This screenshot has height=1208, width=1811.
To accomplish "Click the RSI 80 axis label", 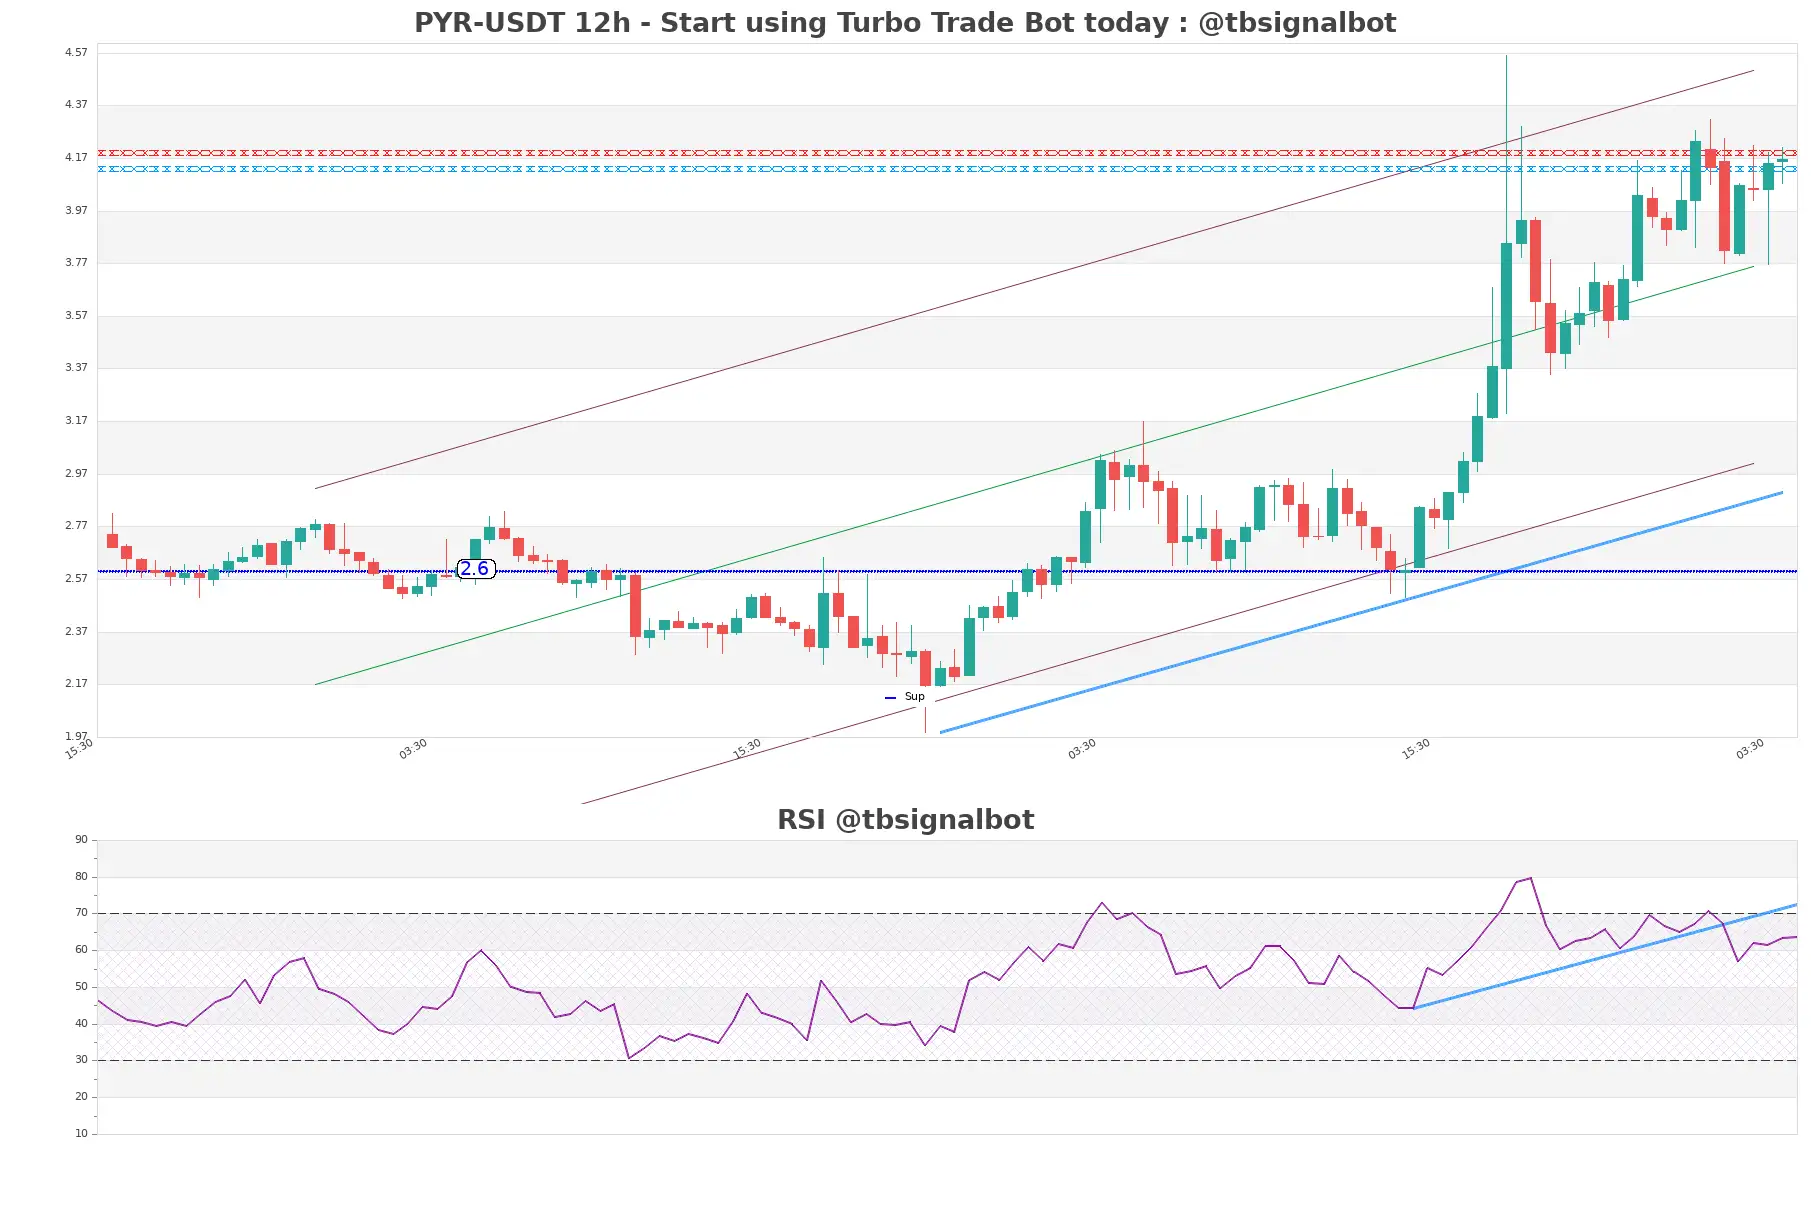I will coord(81,876).
